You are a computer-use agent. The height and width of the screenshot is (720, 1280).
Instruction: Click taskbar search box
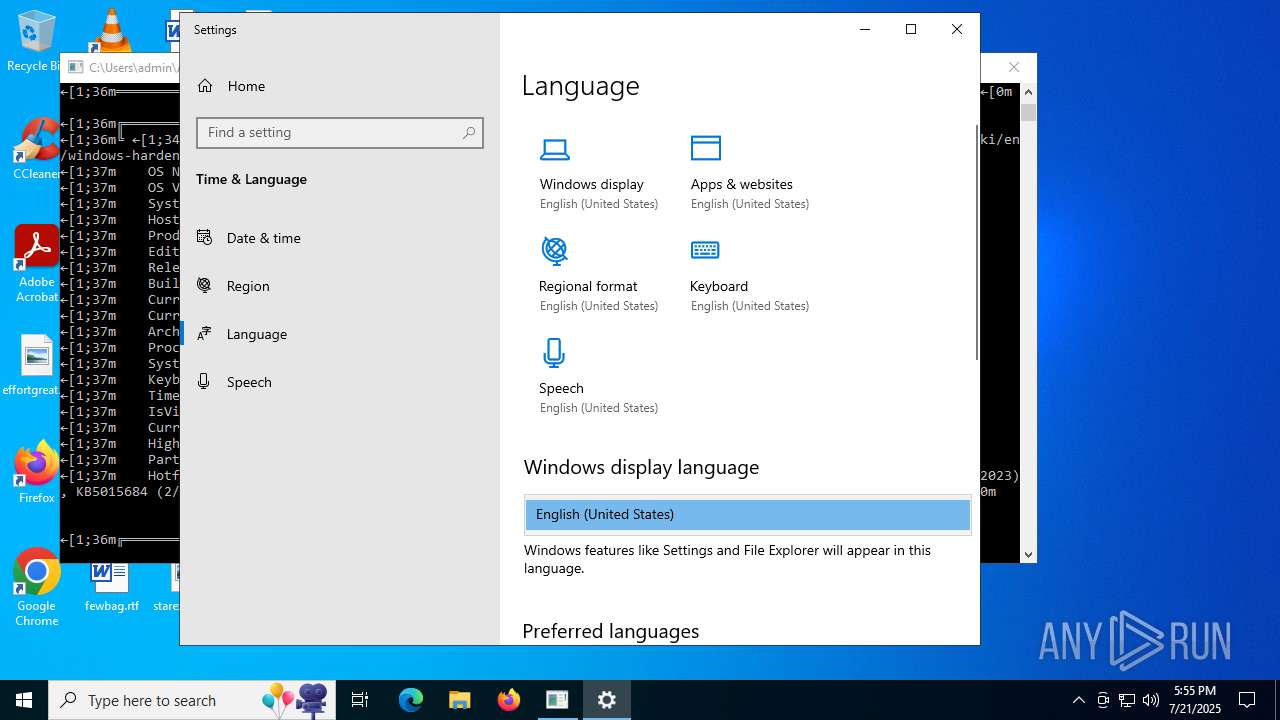click(193, 700)
